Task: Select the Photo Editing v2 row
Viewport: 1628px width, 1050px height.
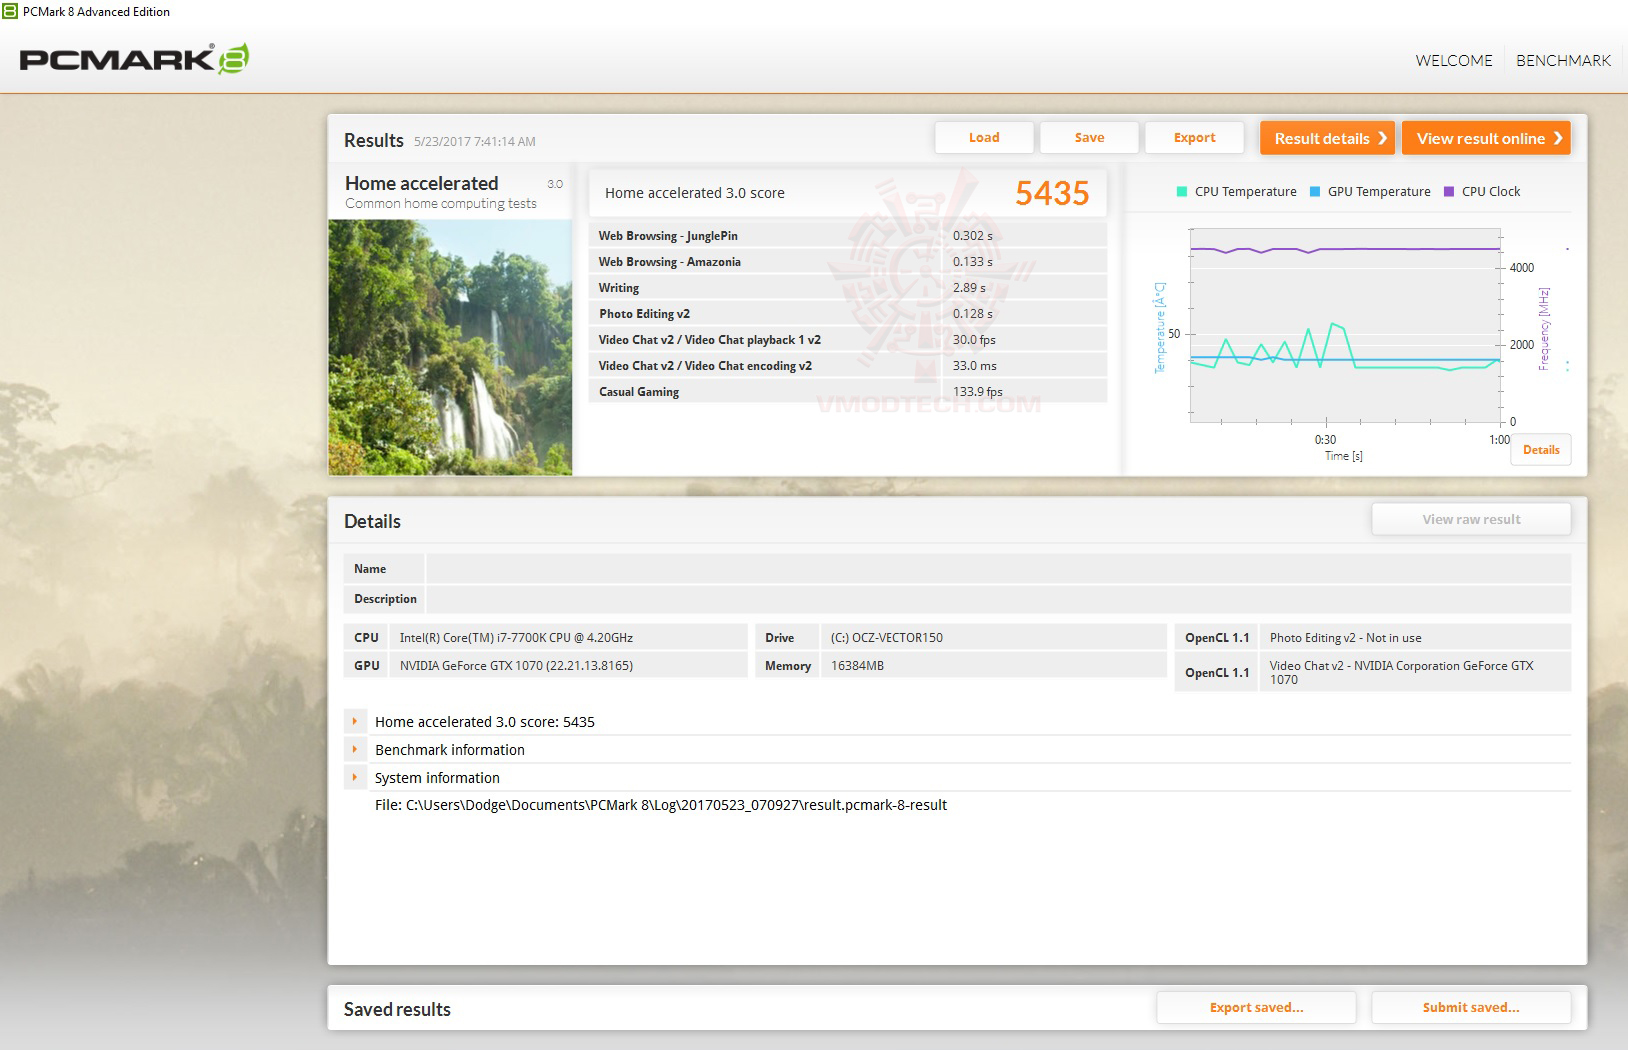Action: [848, 314]
